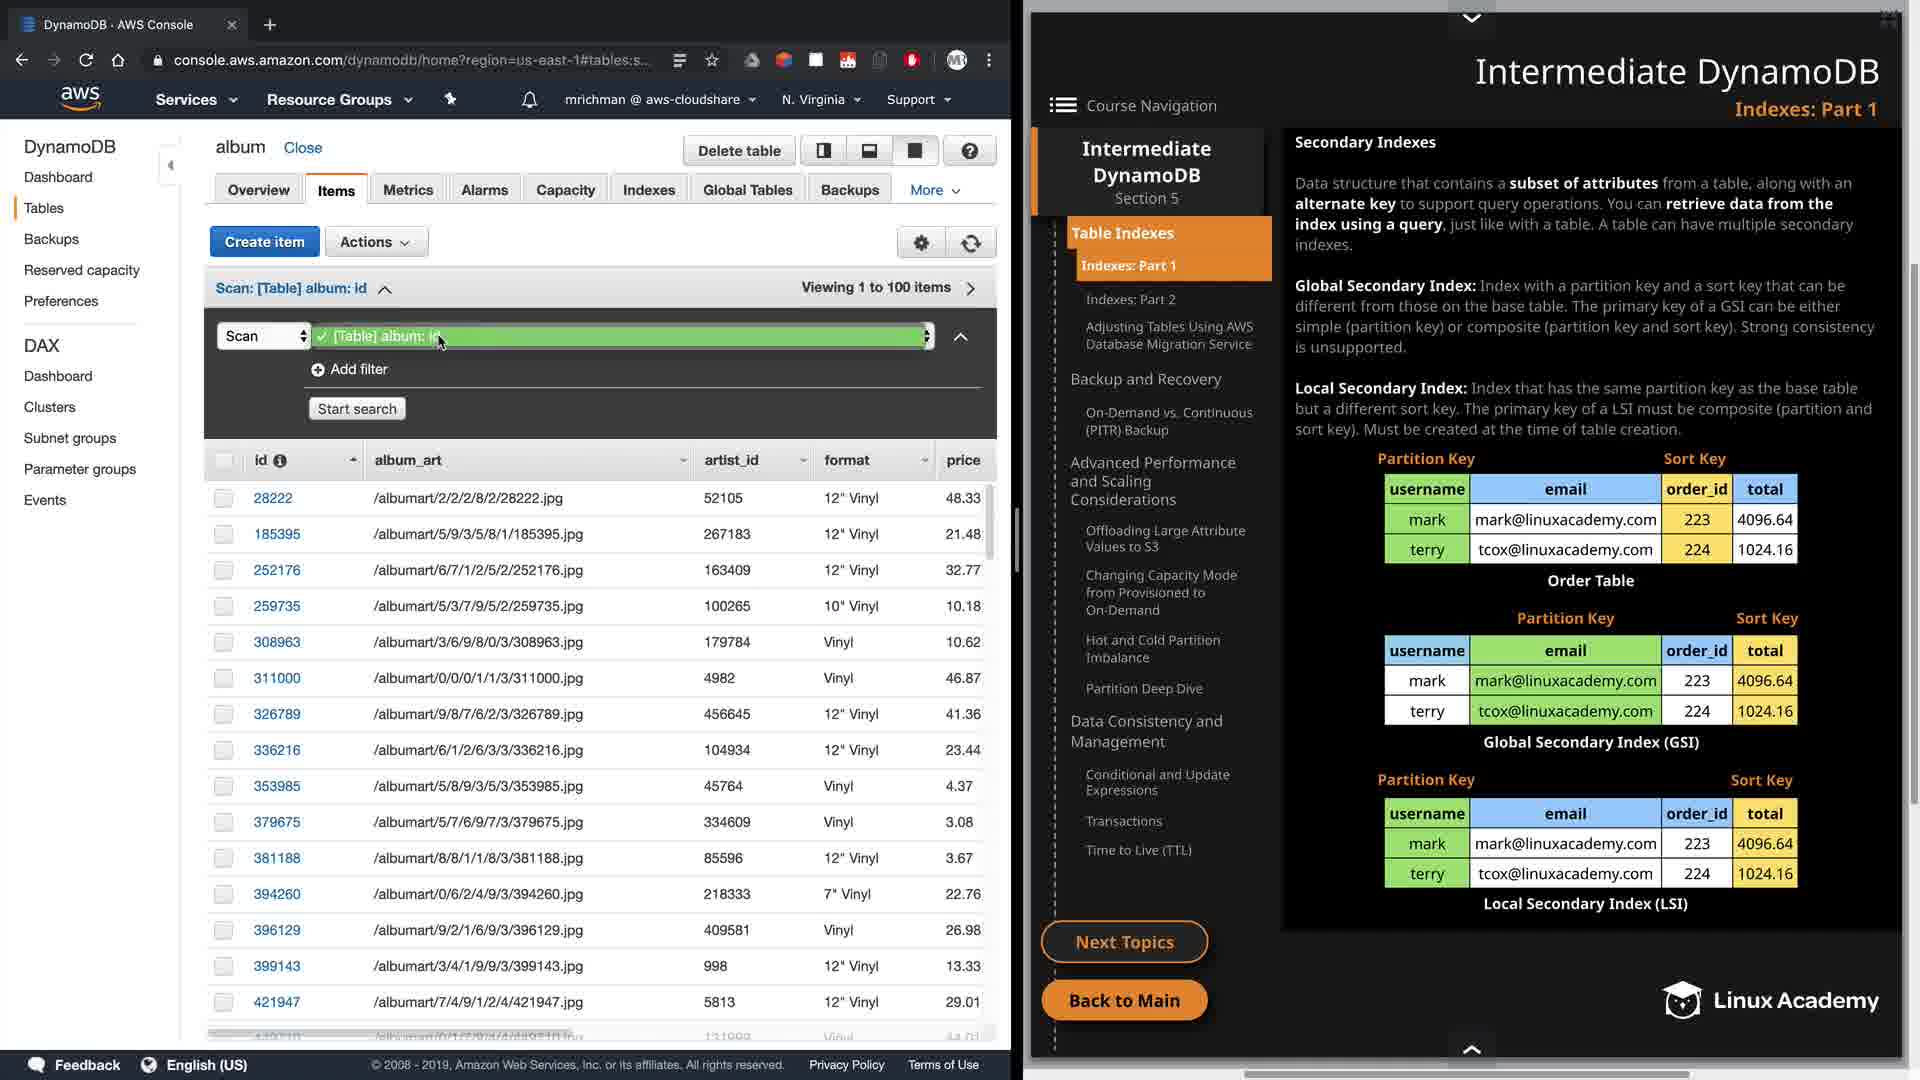Open the More tabs dropdown

[x=935, y=190]
